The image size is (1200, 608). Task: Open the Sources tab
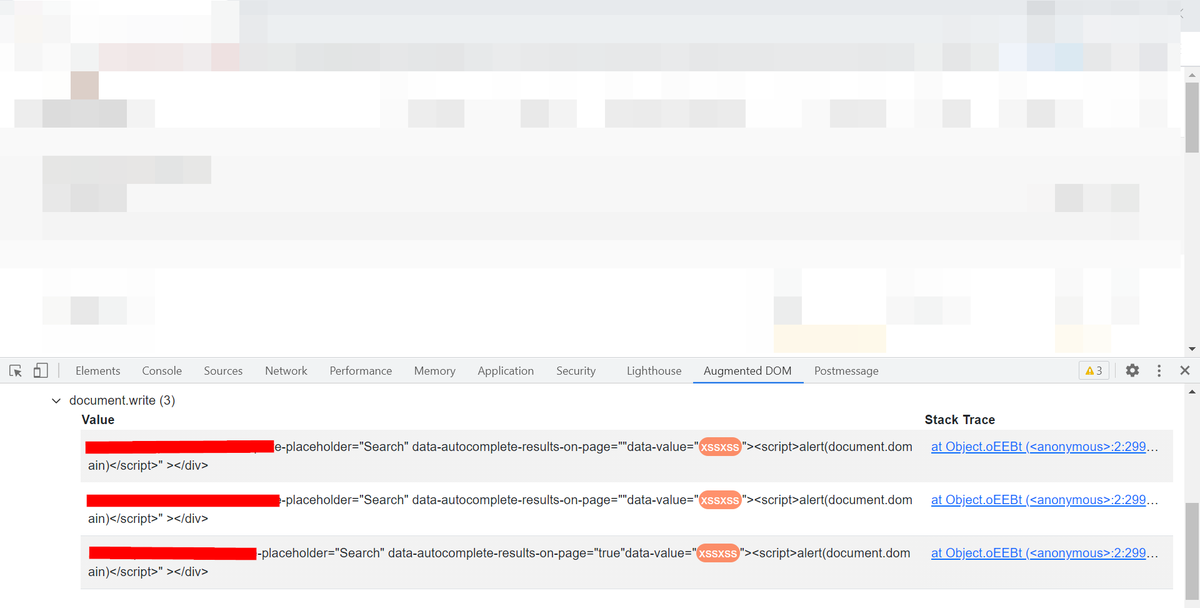pos(223,371)
